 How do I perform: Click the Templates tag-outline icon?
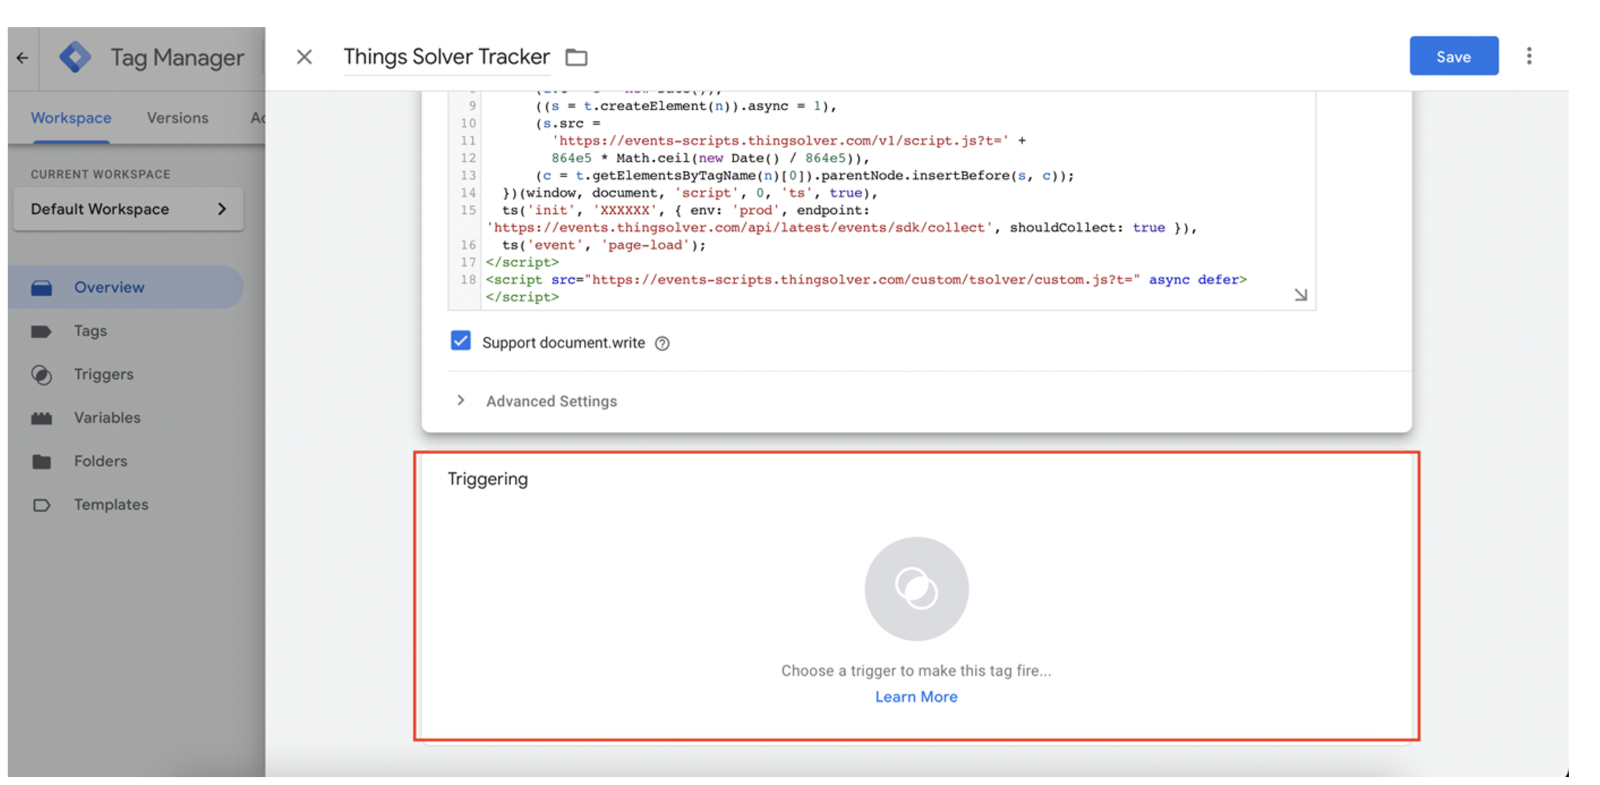[x=41, y=505]
